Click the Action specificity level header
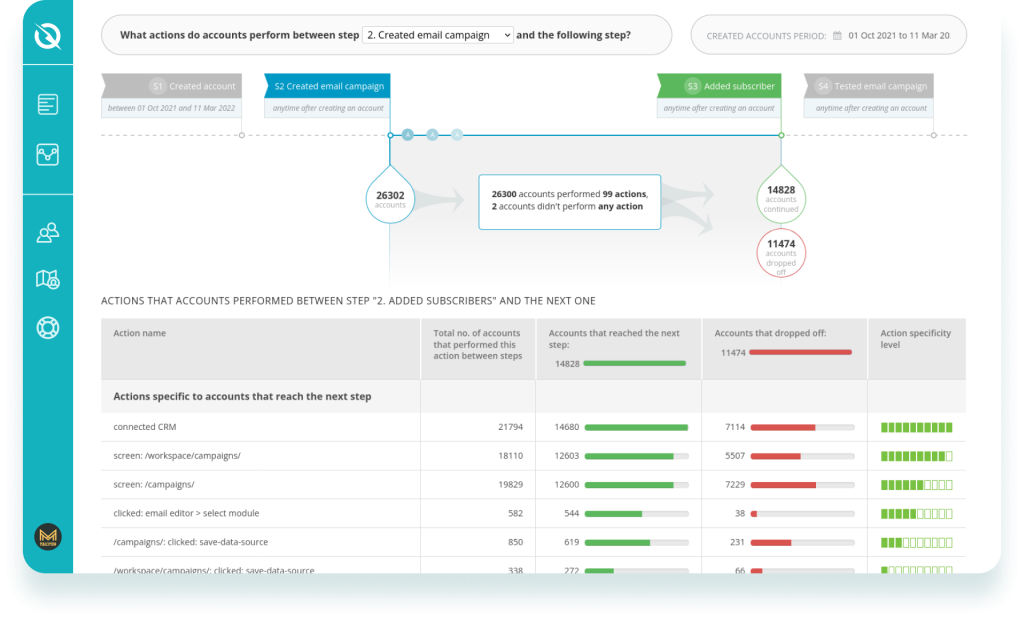Image resolution: width=1024 pixels, height=619 pixels. [x=917, y=349]
